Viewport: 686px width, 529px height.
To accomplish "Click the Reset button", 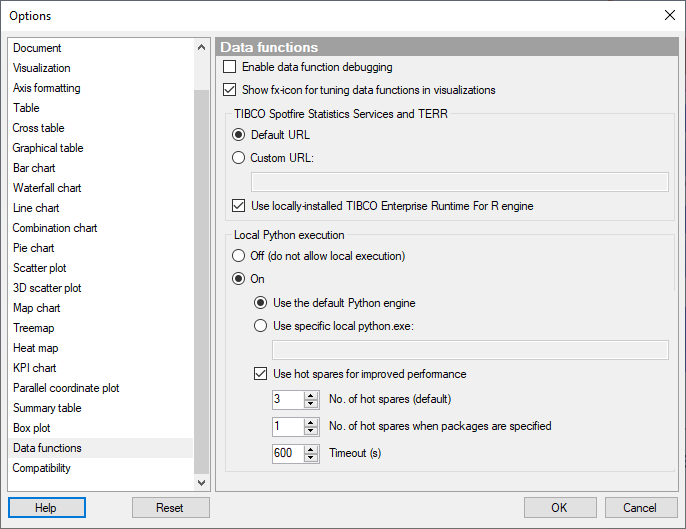I will pyautogui.click(x=171, y=508).
